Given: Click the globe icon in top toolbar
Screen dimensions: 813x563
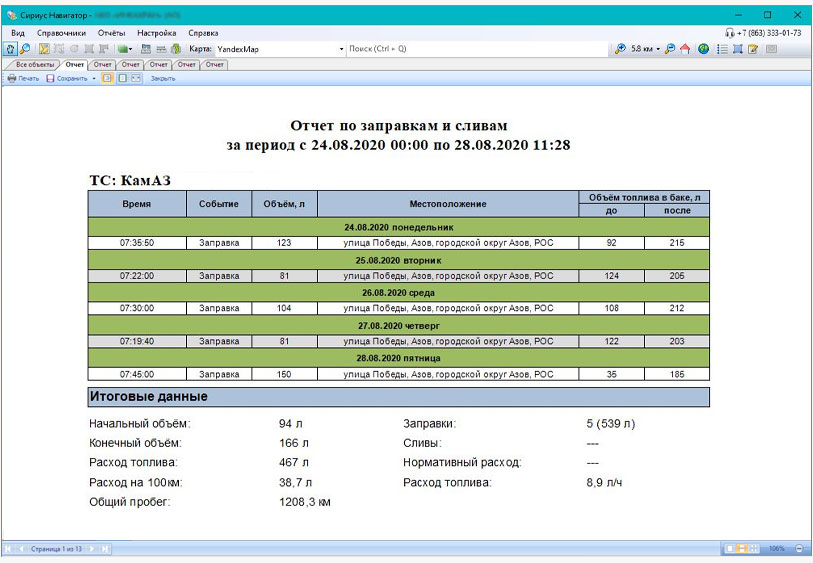Looking at the screenshot, I should (x=704, y=48).
